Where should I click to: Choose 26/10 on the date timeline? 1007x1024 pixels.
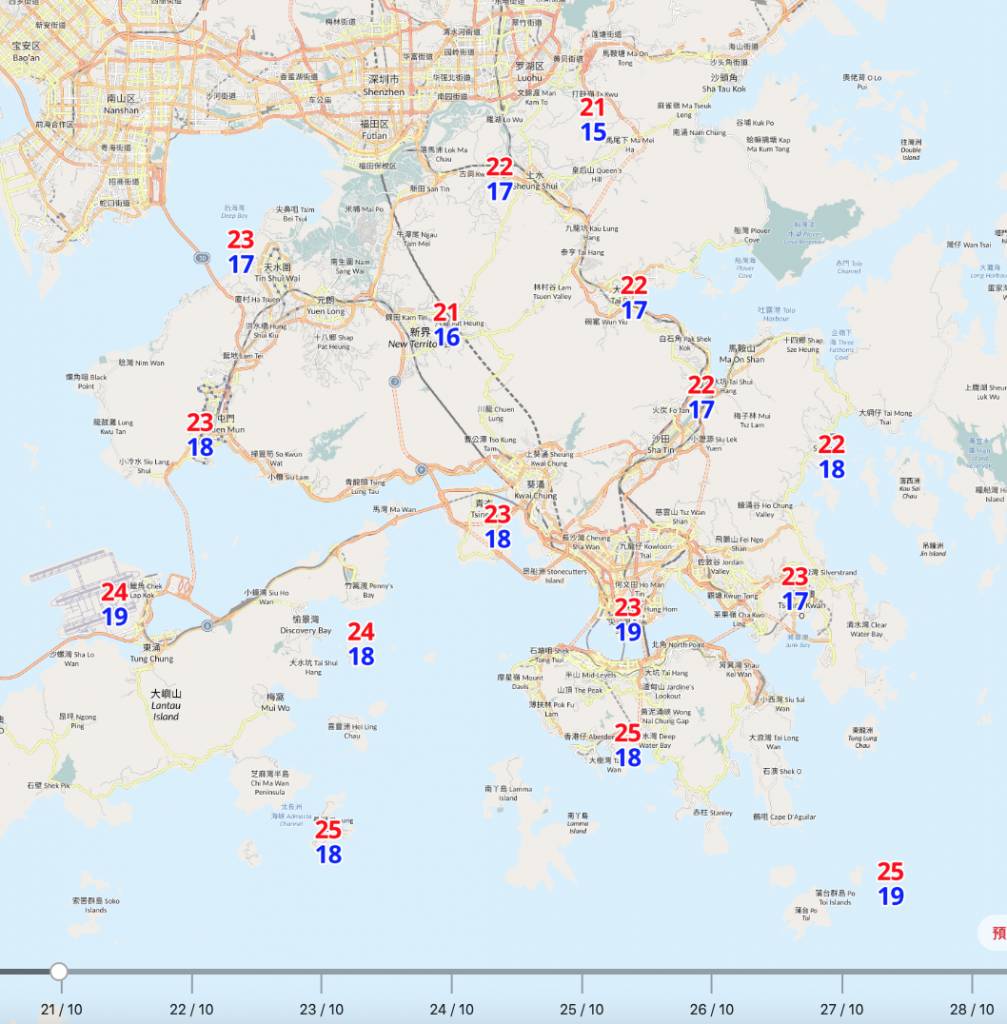click(x=712, y=1009)
